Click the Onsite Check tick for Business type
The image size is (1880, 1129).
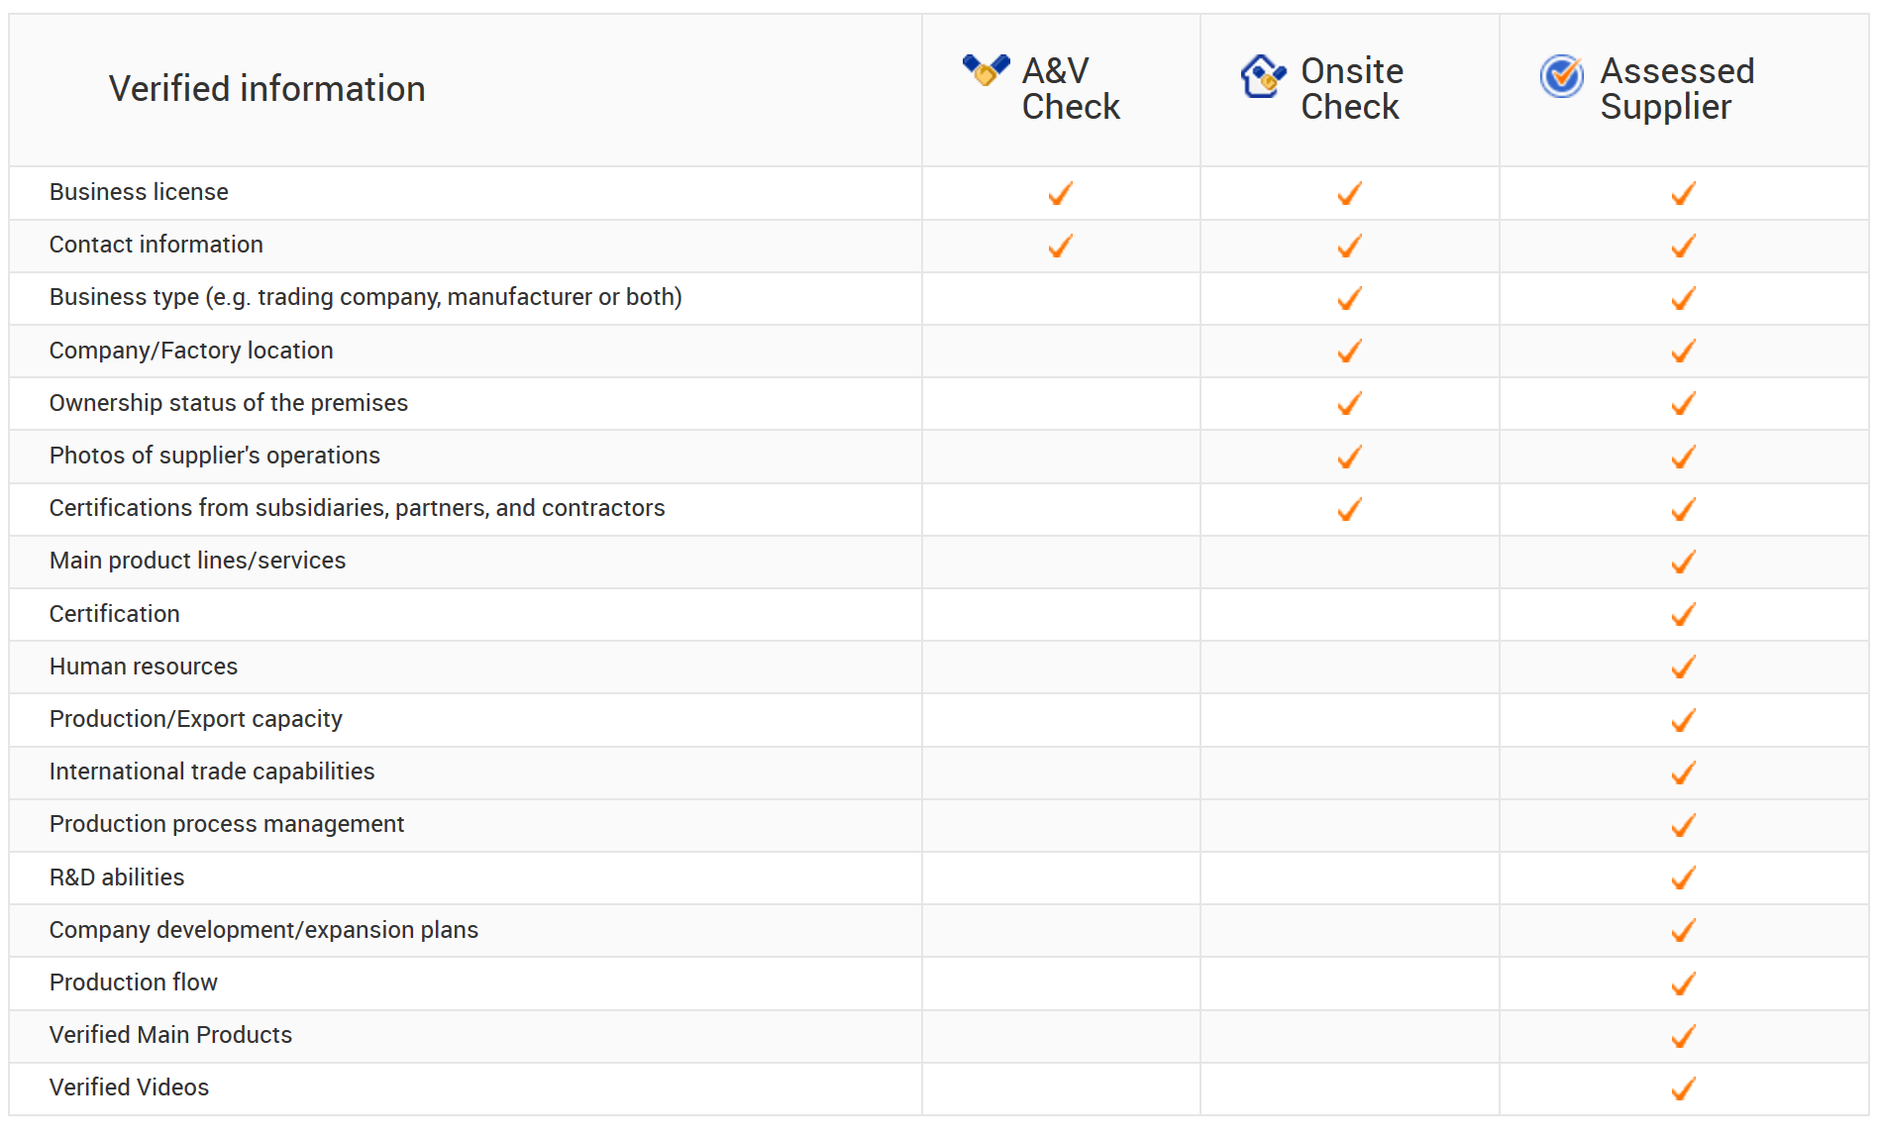coord(1349,298)
